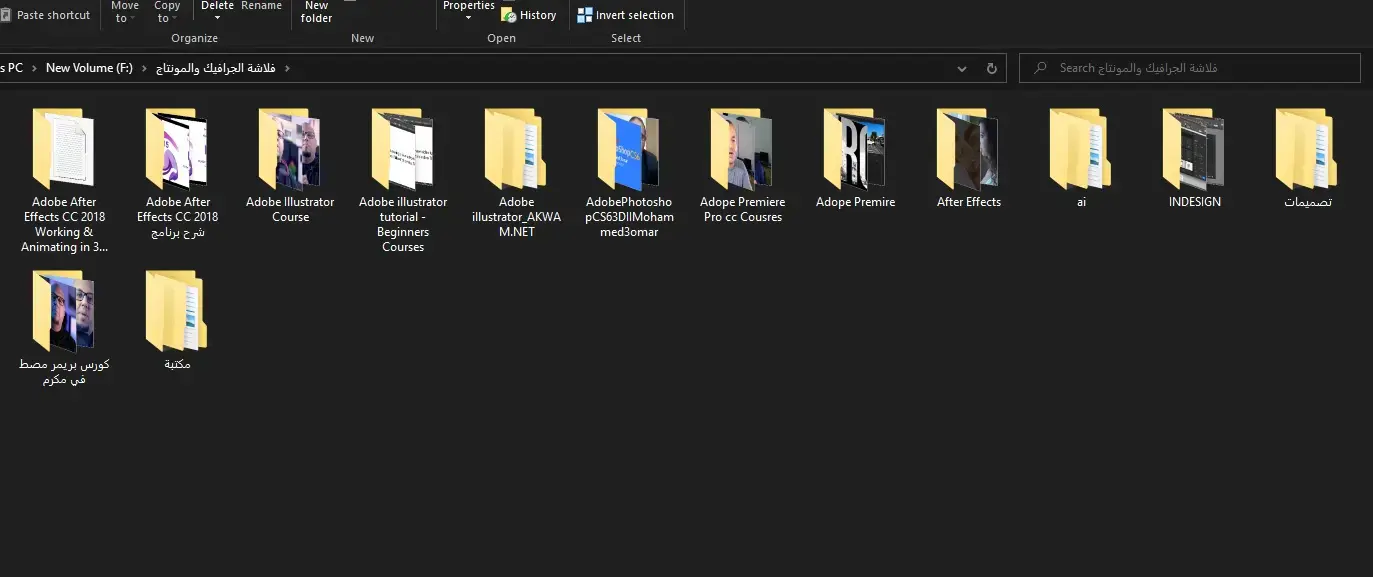
Task: Select the AdobePhotoshopCS63DIIMohammed3omar folder
Action: point(629,173)
